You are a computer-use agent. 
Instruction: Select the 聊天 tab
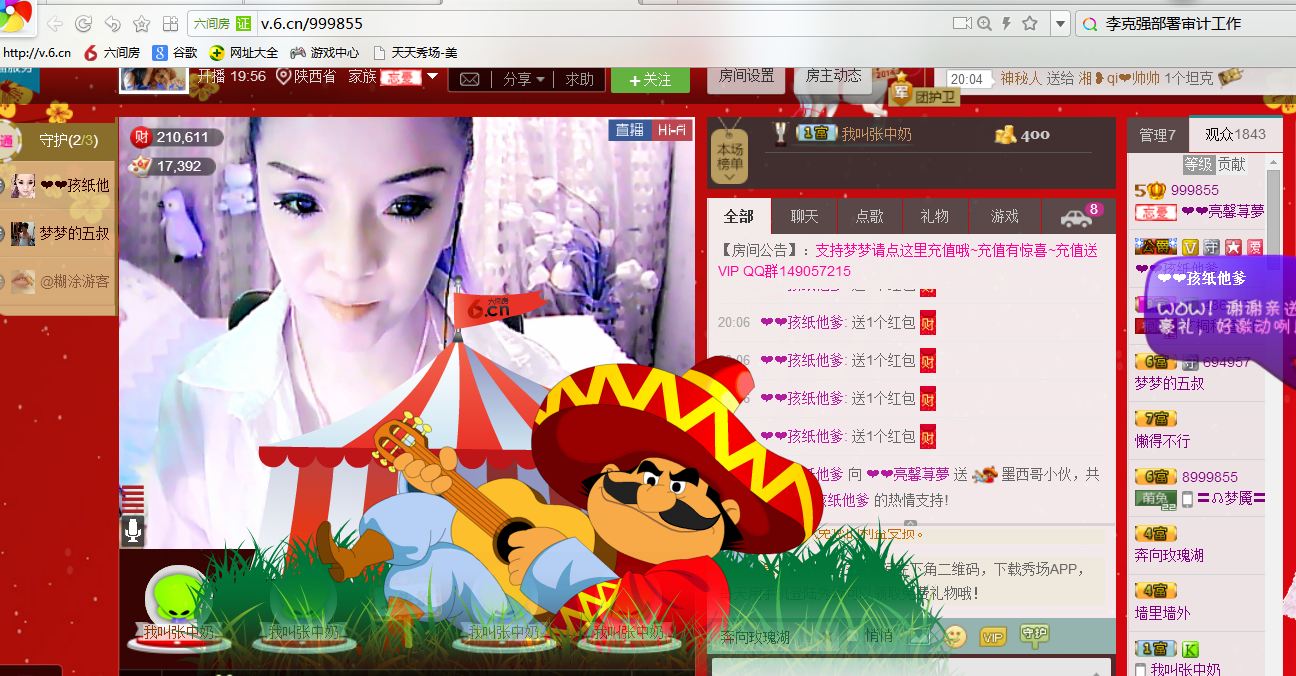click(805, 216)
